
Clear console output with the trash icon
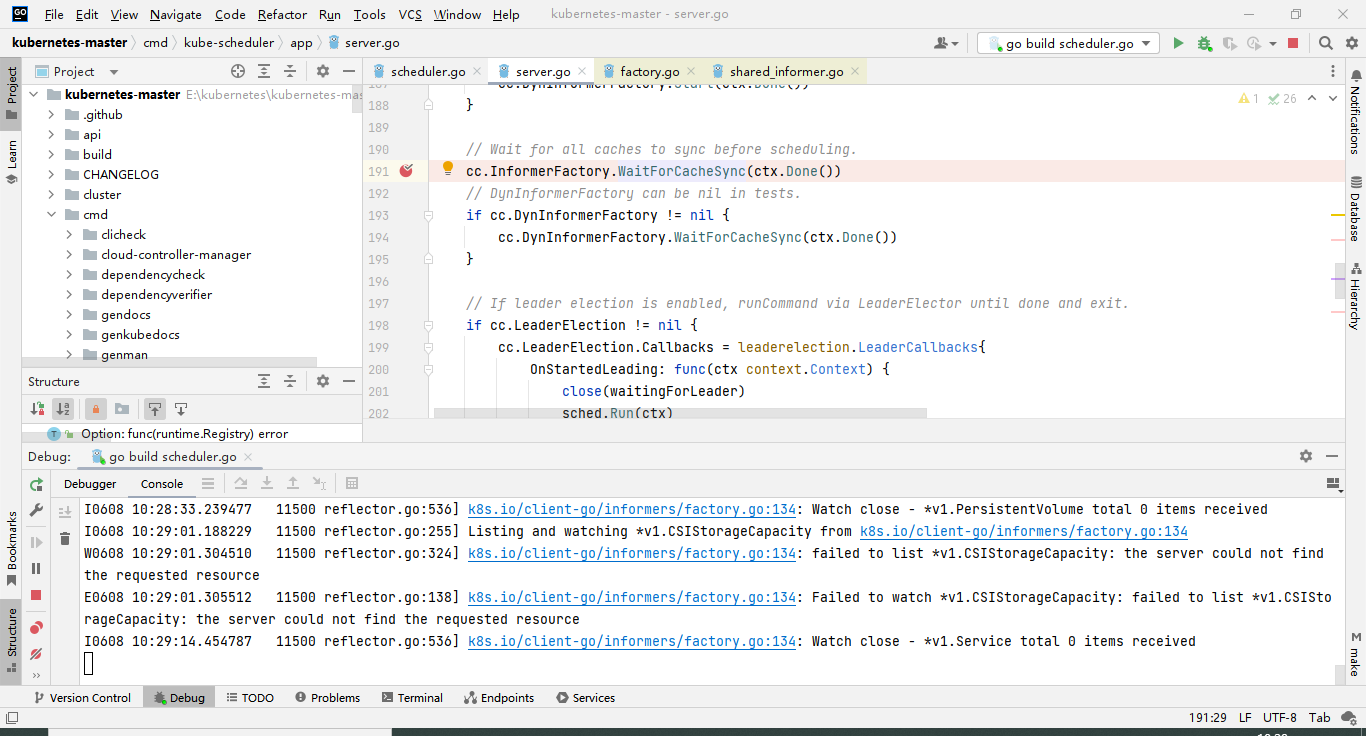(x=65, y=538)
